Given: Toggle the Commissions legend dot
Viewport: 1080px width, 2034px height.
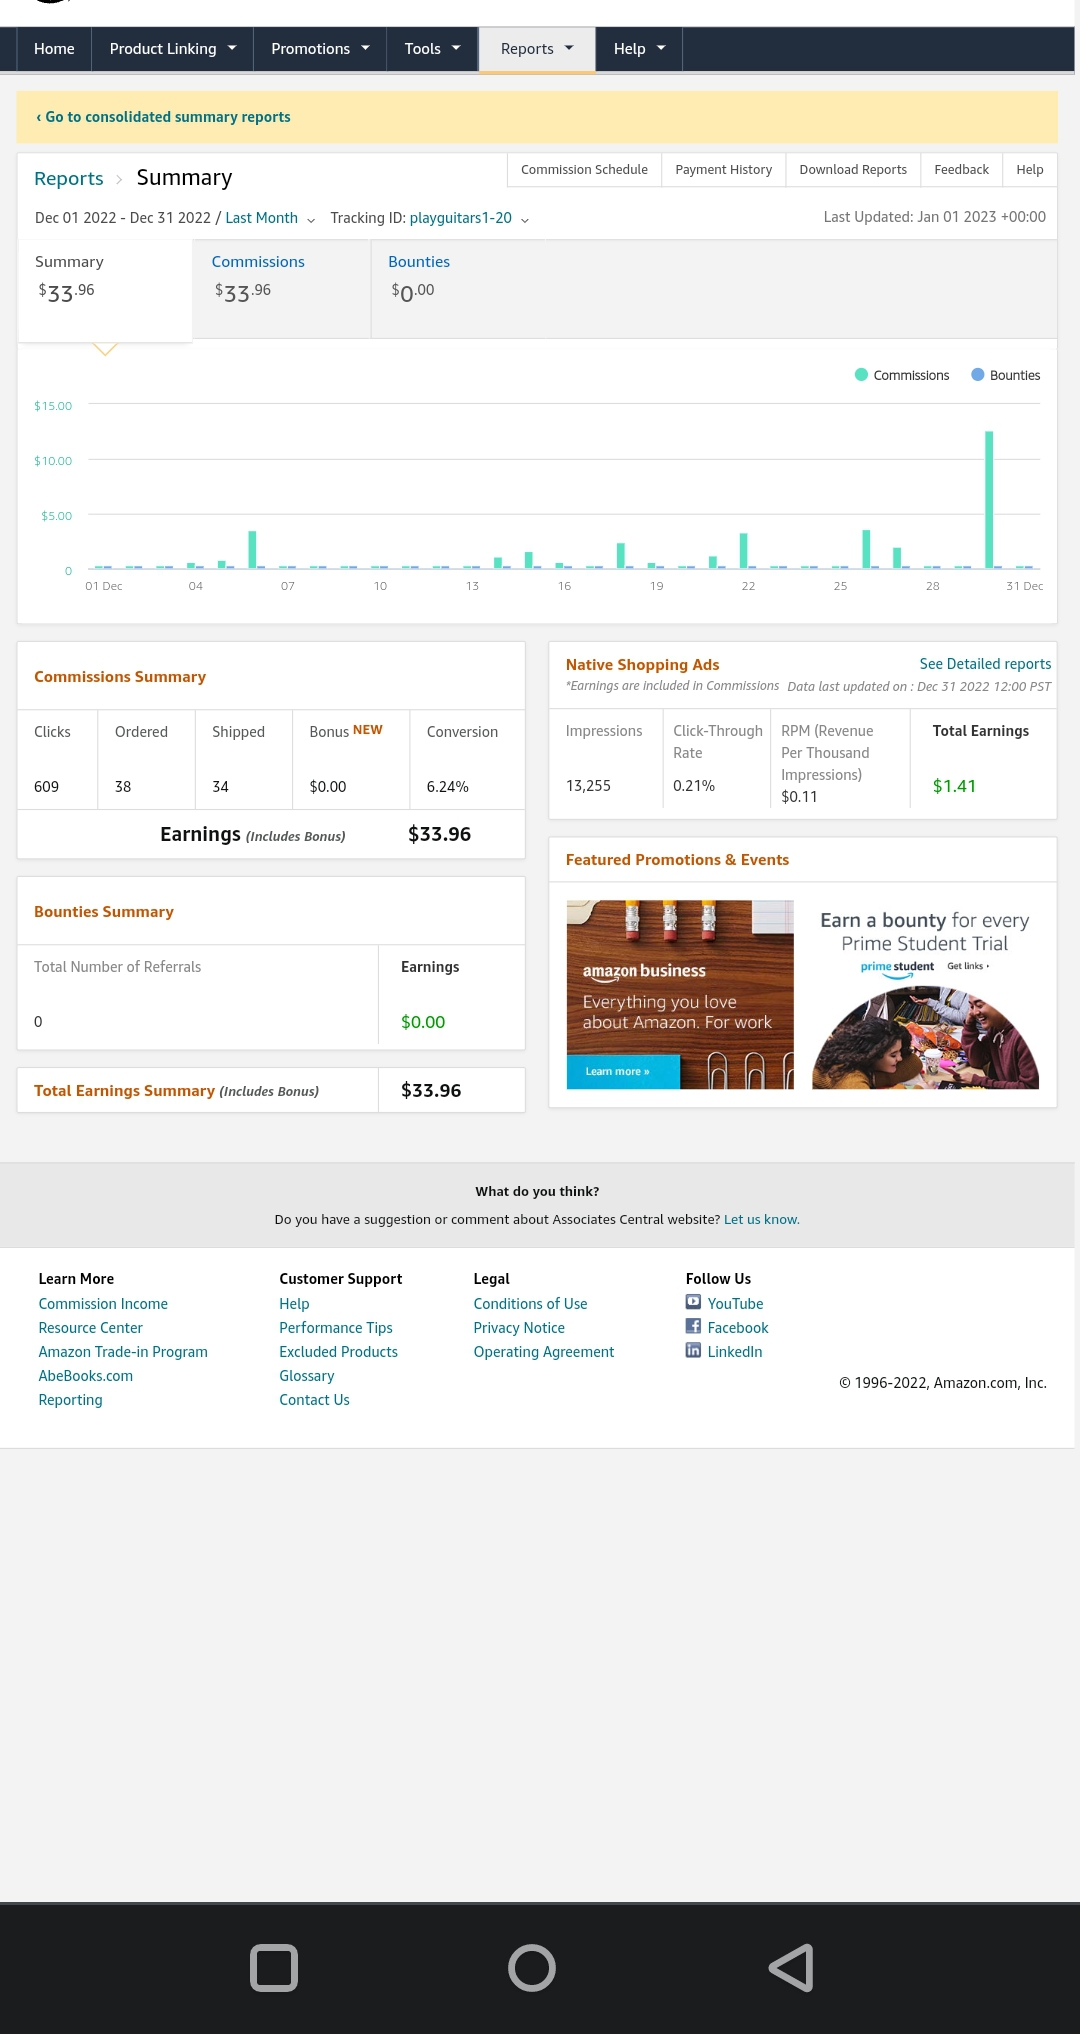Looking at the screenshot, I should coord(861,375).
